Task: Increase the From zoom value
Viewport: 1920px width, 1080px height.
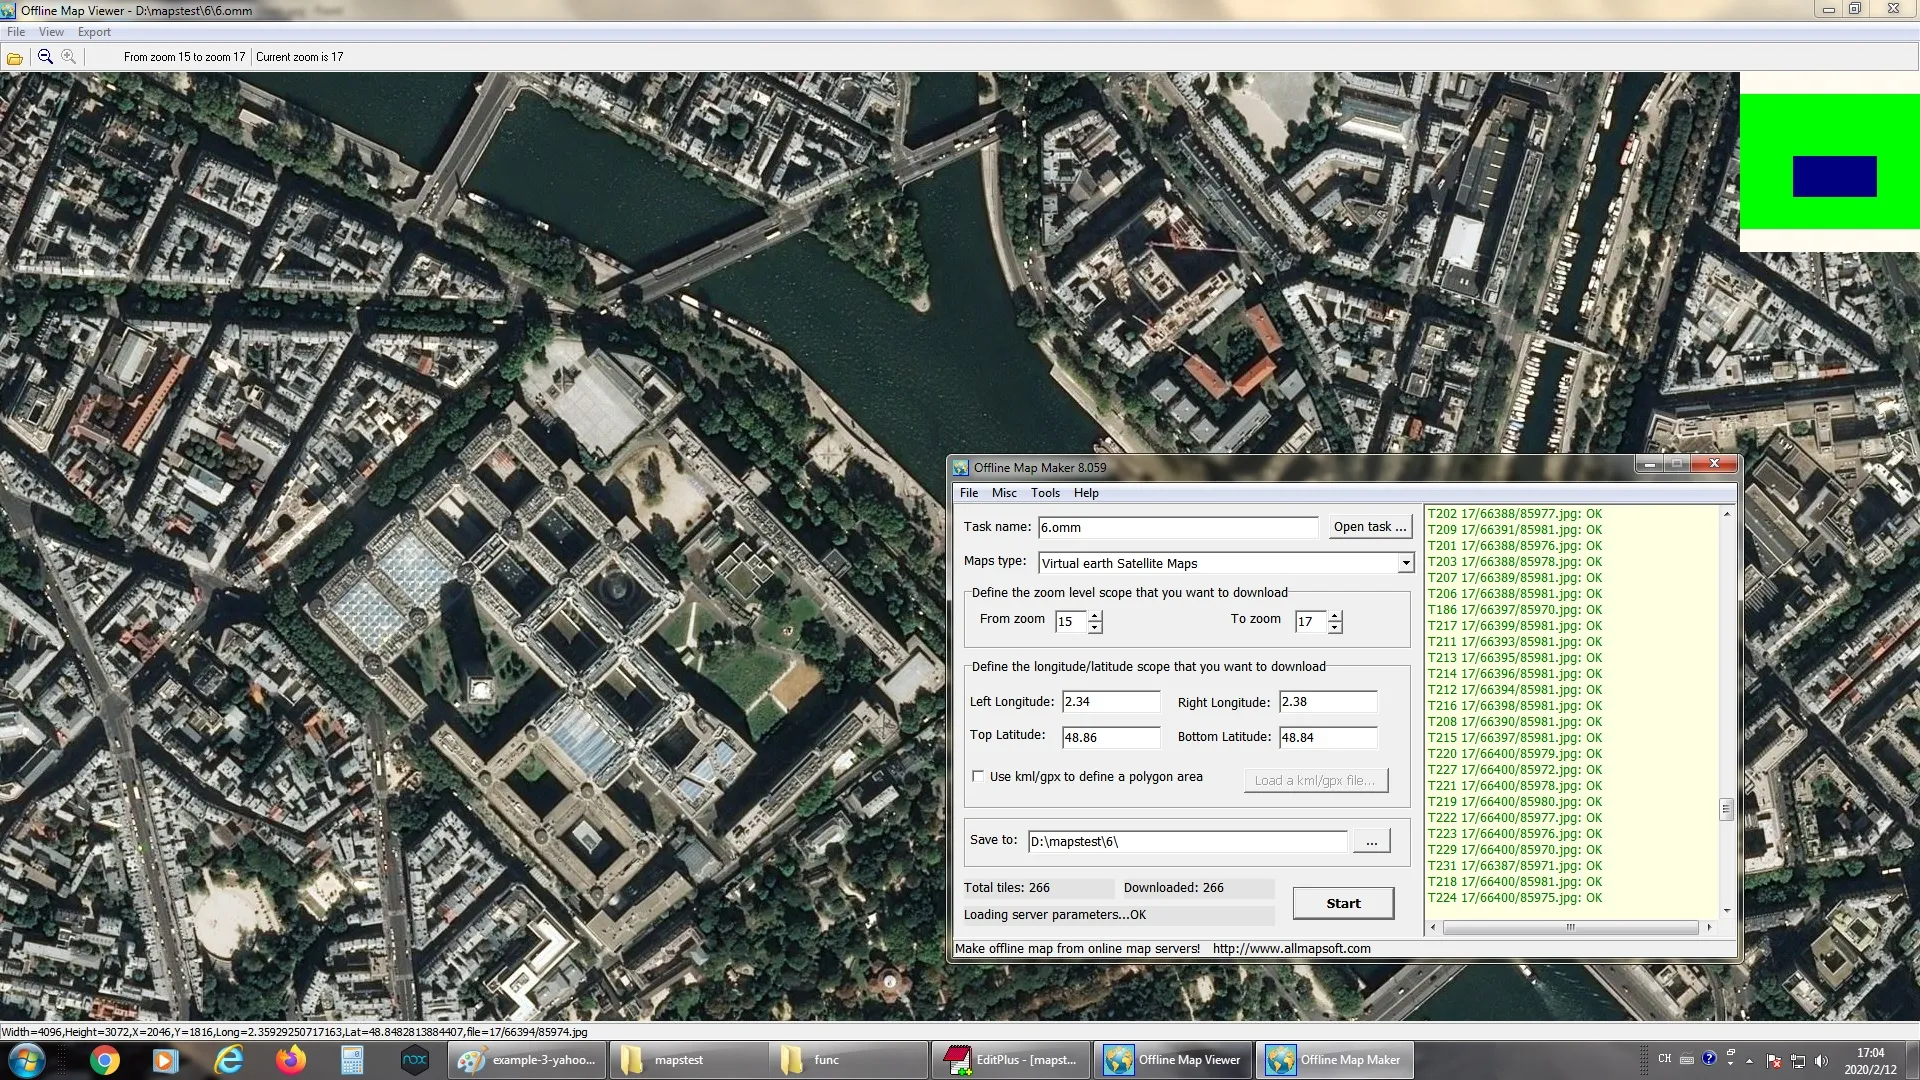Action: 1095,616
